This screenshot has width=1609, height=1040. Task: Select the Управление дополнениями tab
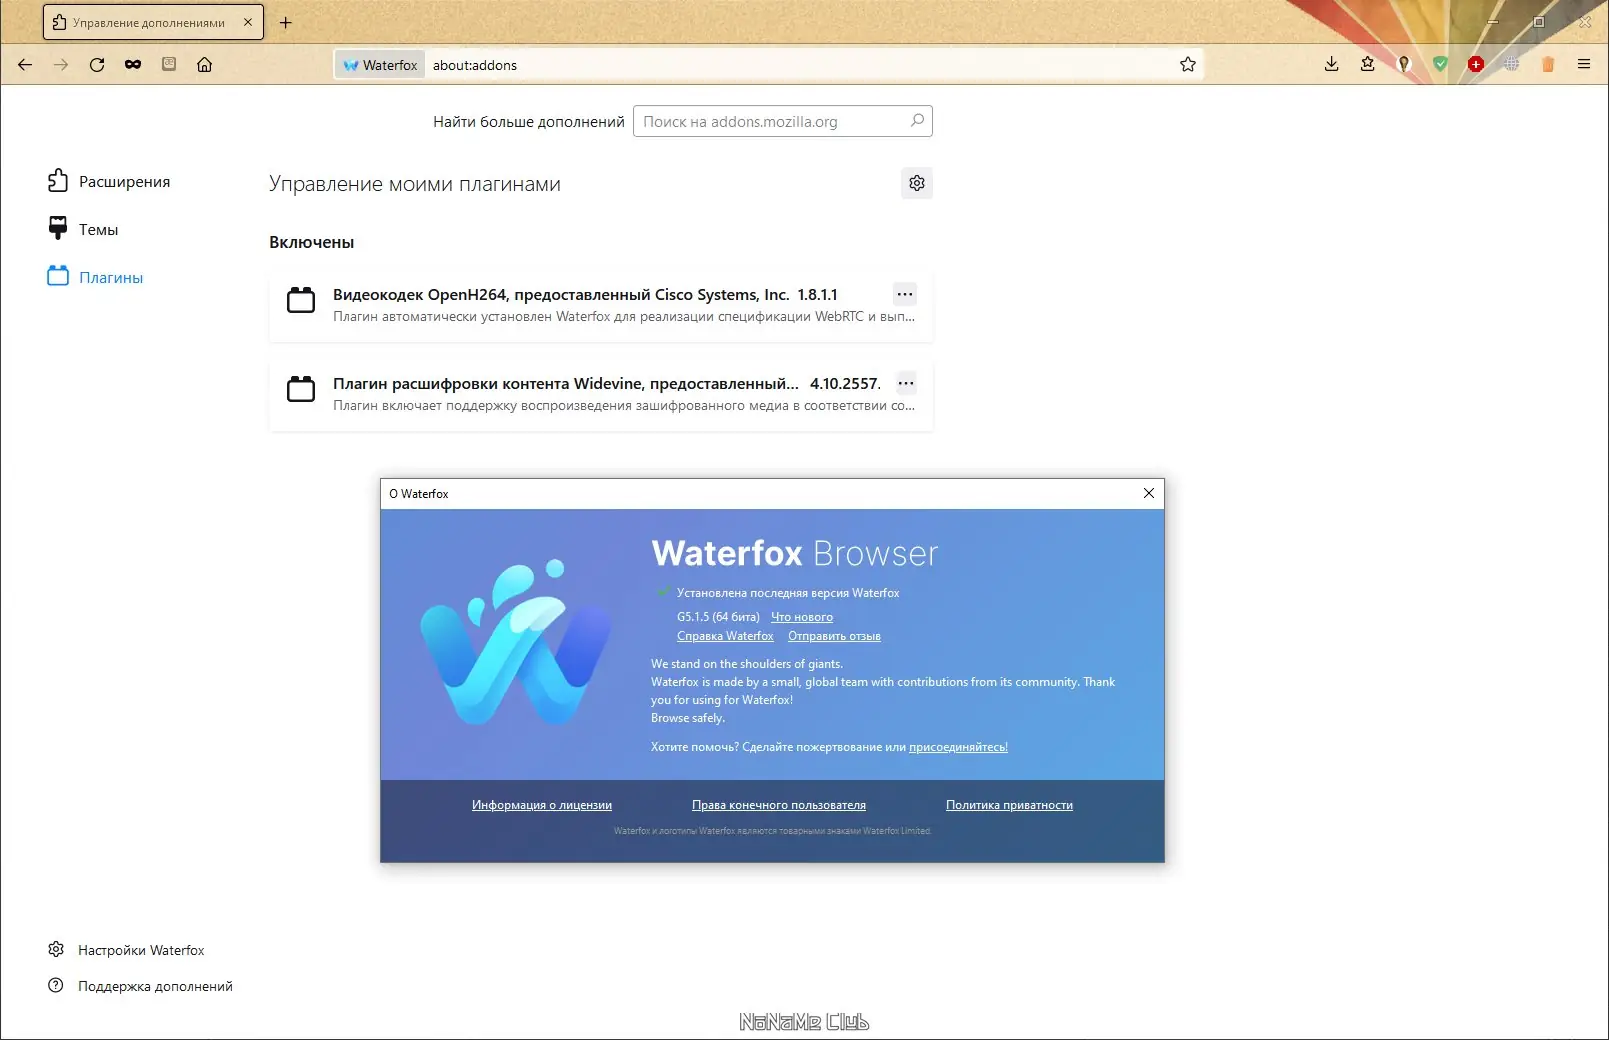click(x=153, y=22)
